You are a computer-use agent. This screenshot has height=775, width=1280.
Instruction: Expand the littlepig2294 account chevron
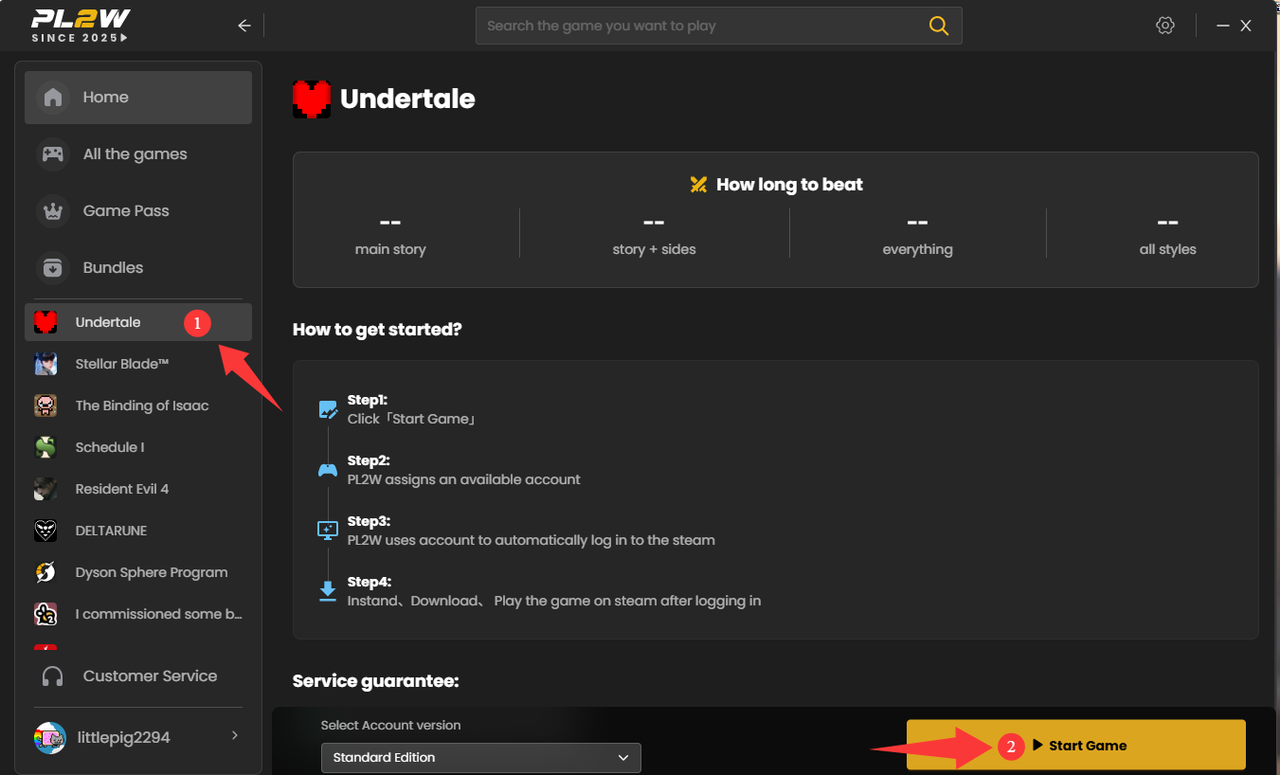[x=235, y=736]
